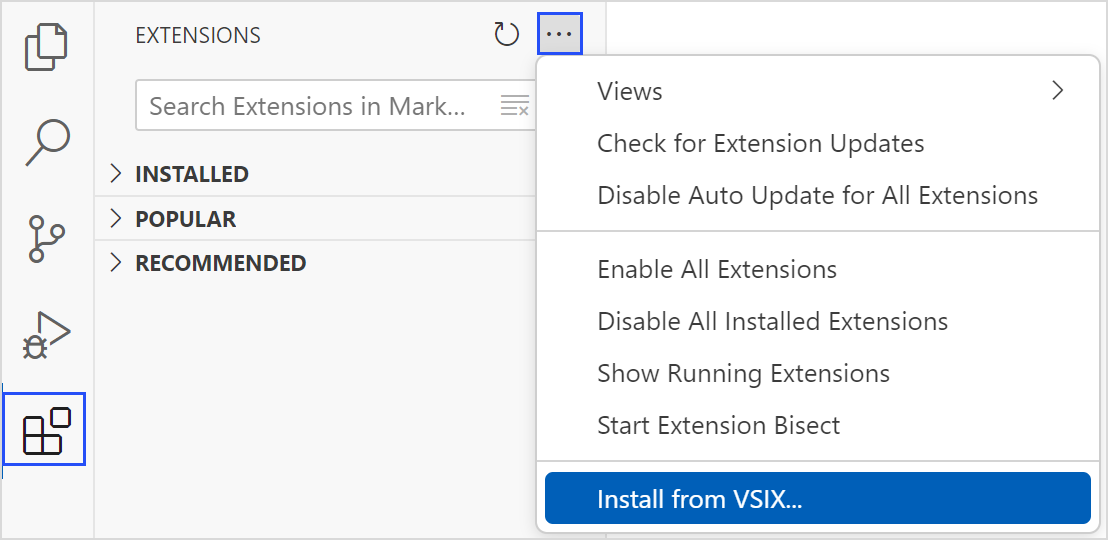This screenshot has height=540, width=1108.
Task: Select the Extensions view icon
Action: 45,430
